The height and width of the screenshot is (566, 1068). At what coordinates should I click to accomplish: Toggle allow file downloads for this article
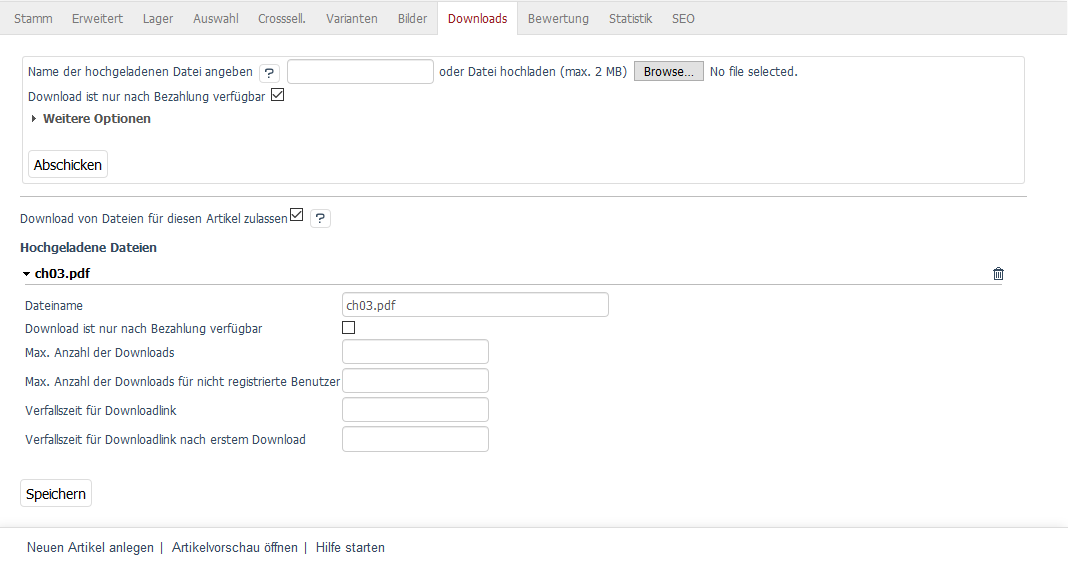296,216
